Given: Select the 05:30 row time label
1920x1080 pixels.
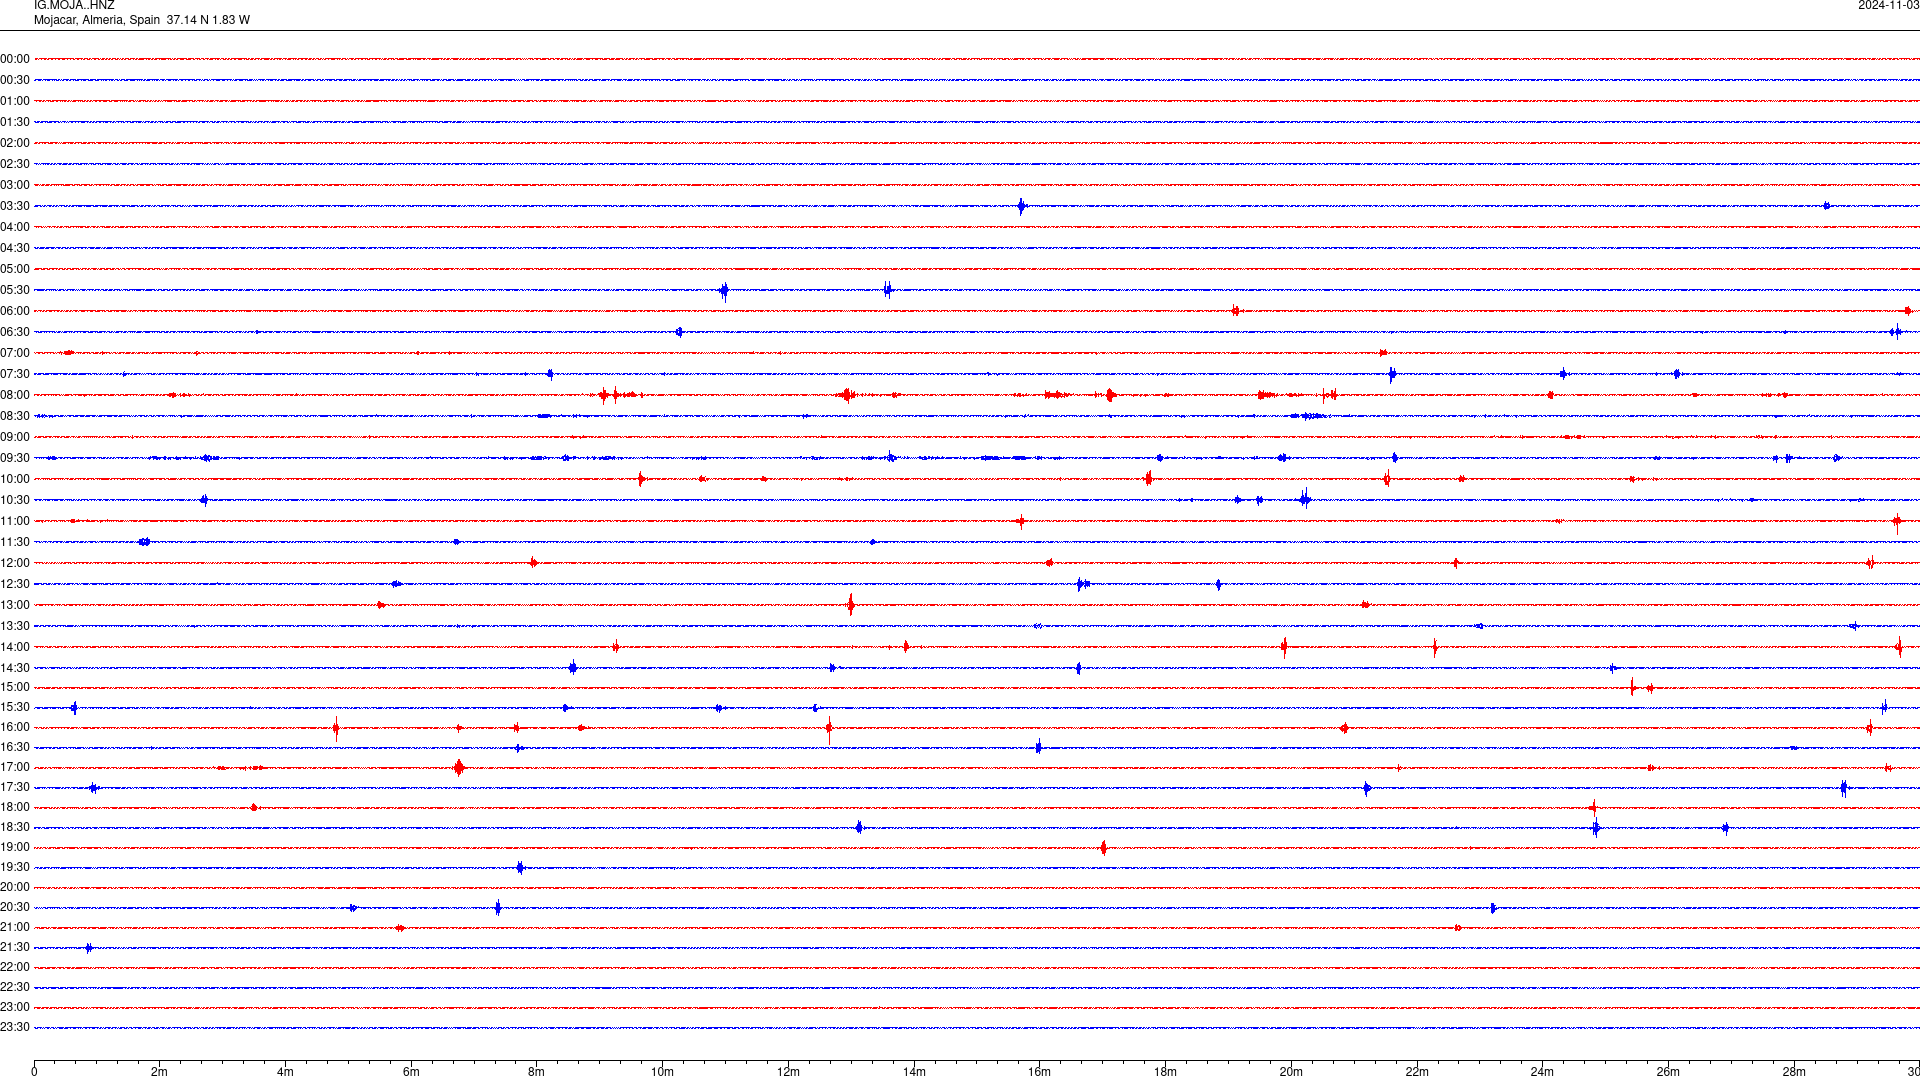Looking at the screenshot, I should [15, 290].
